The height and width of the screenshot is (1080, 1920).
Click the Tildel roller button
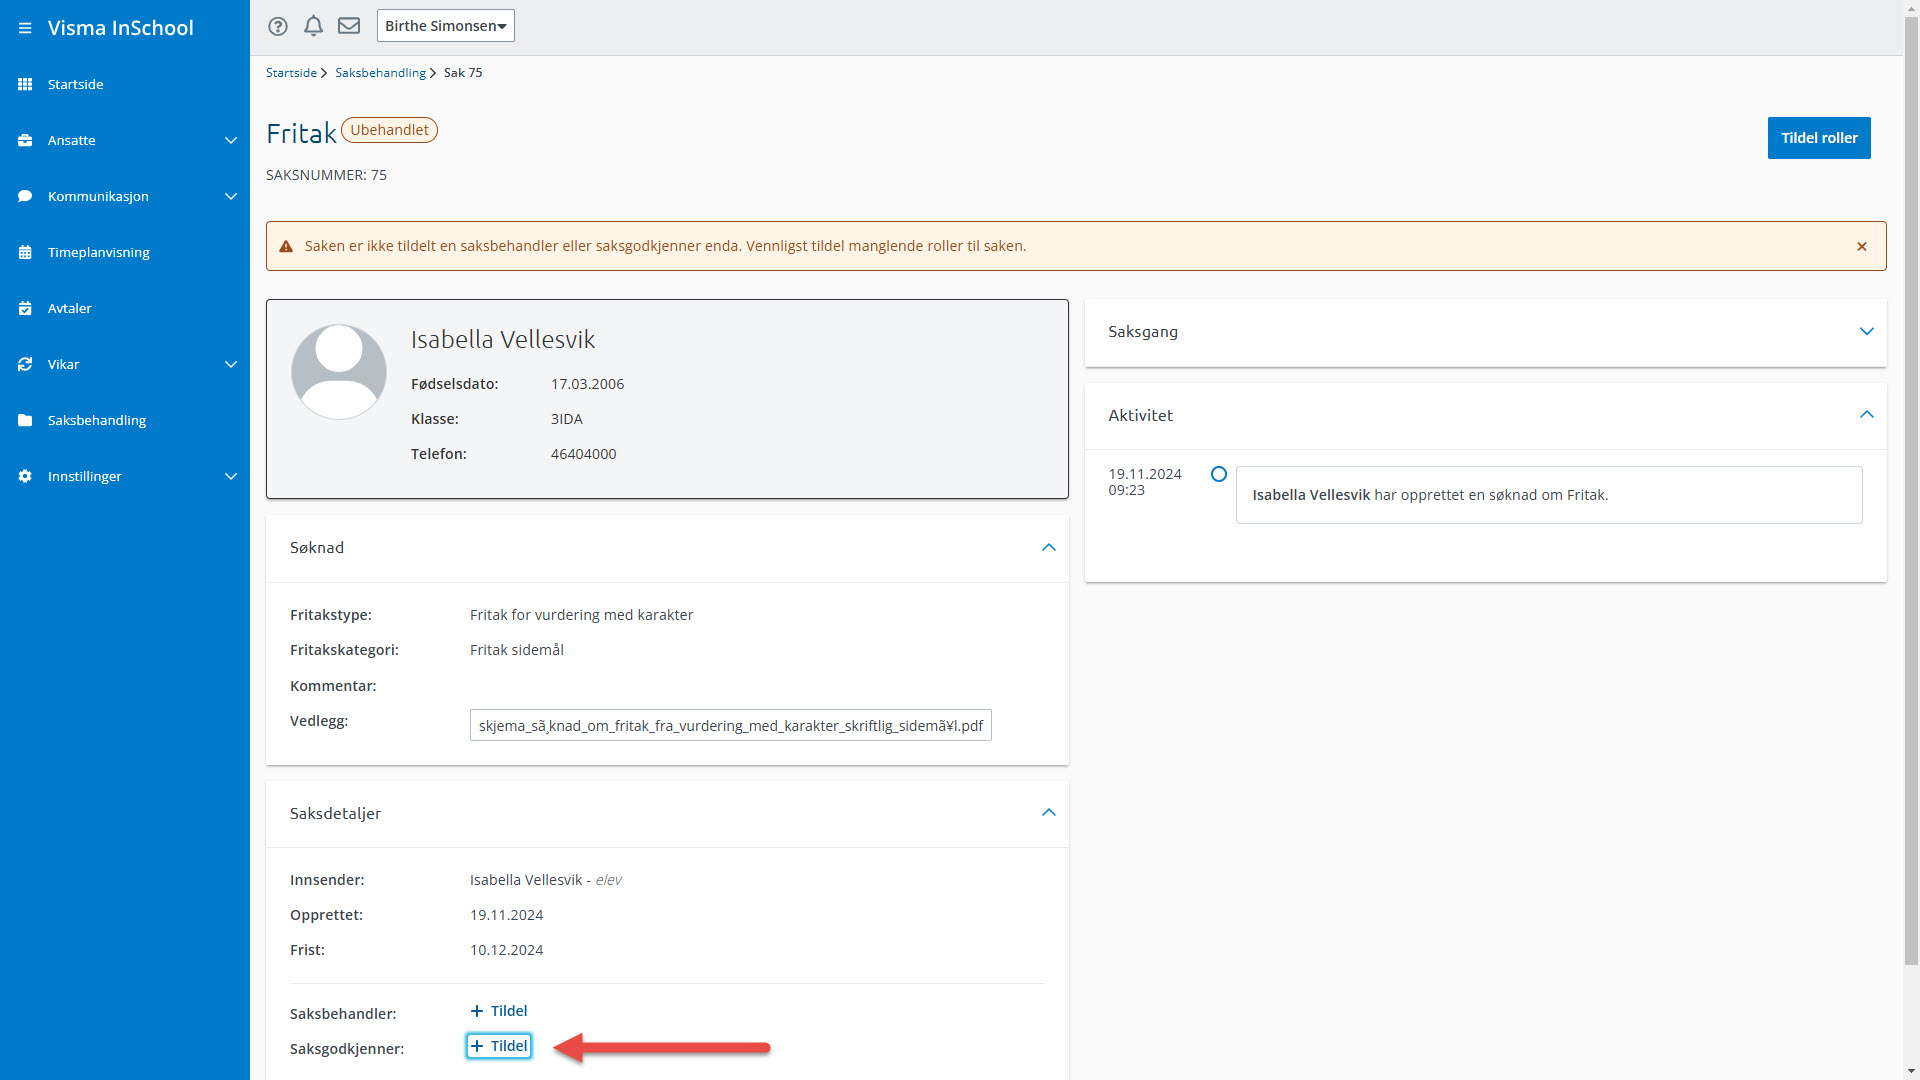(1818, 138)
